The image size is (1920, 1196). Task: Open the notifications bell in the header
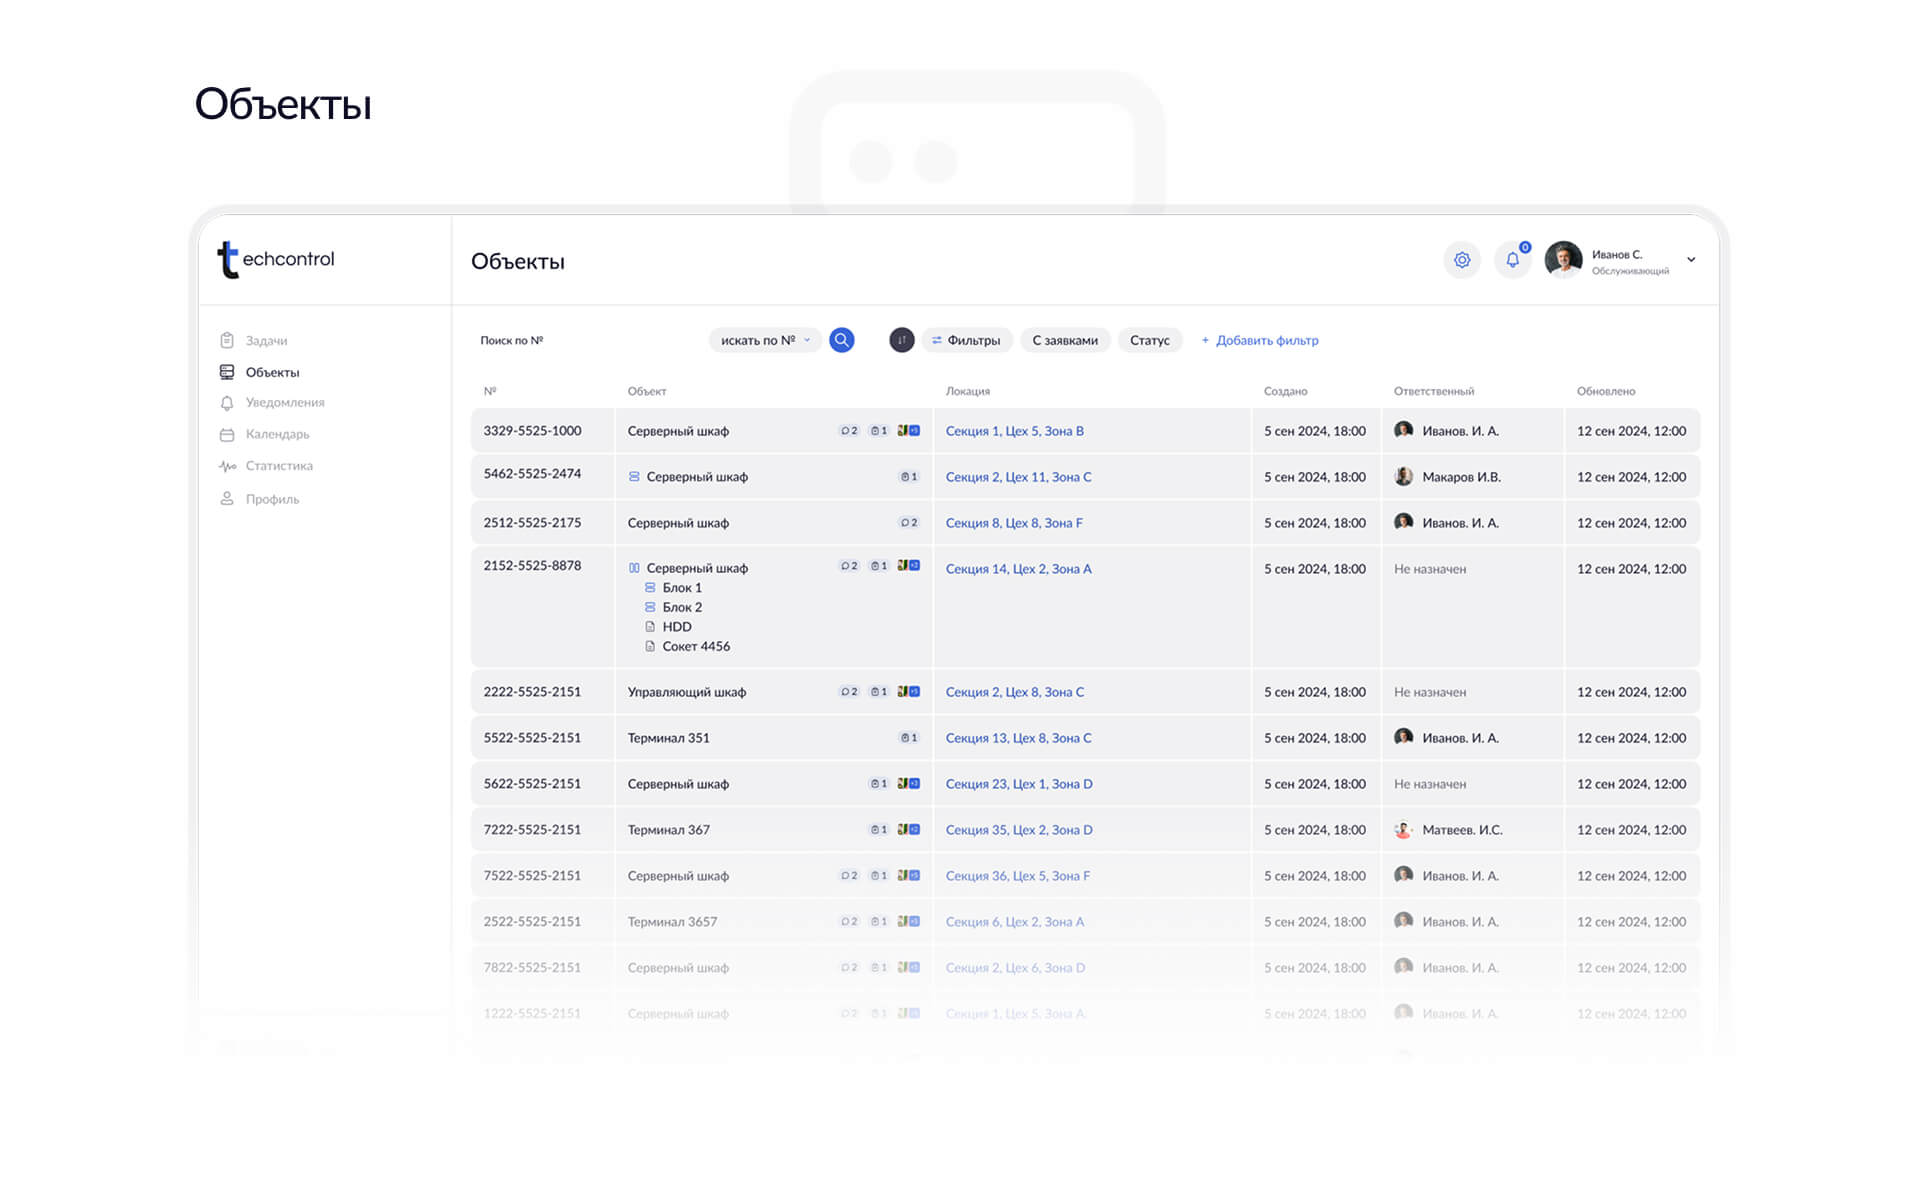(x=1512, y=260)
